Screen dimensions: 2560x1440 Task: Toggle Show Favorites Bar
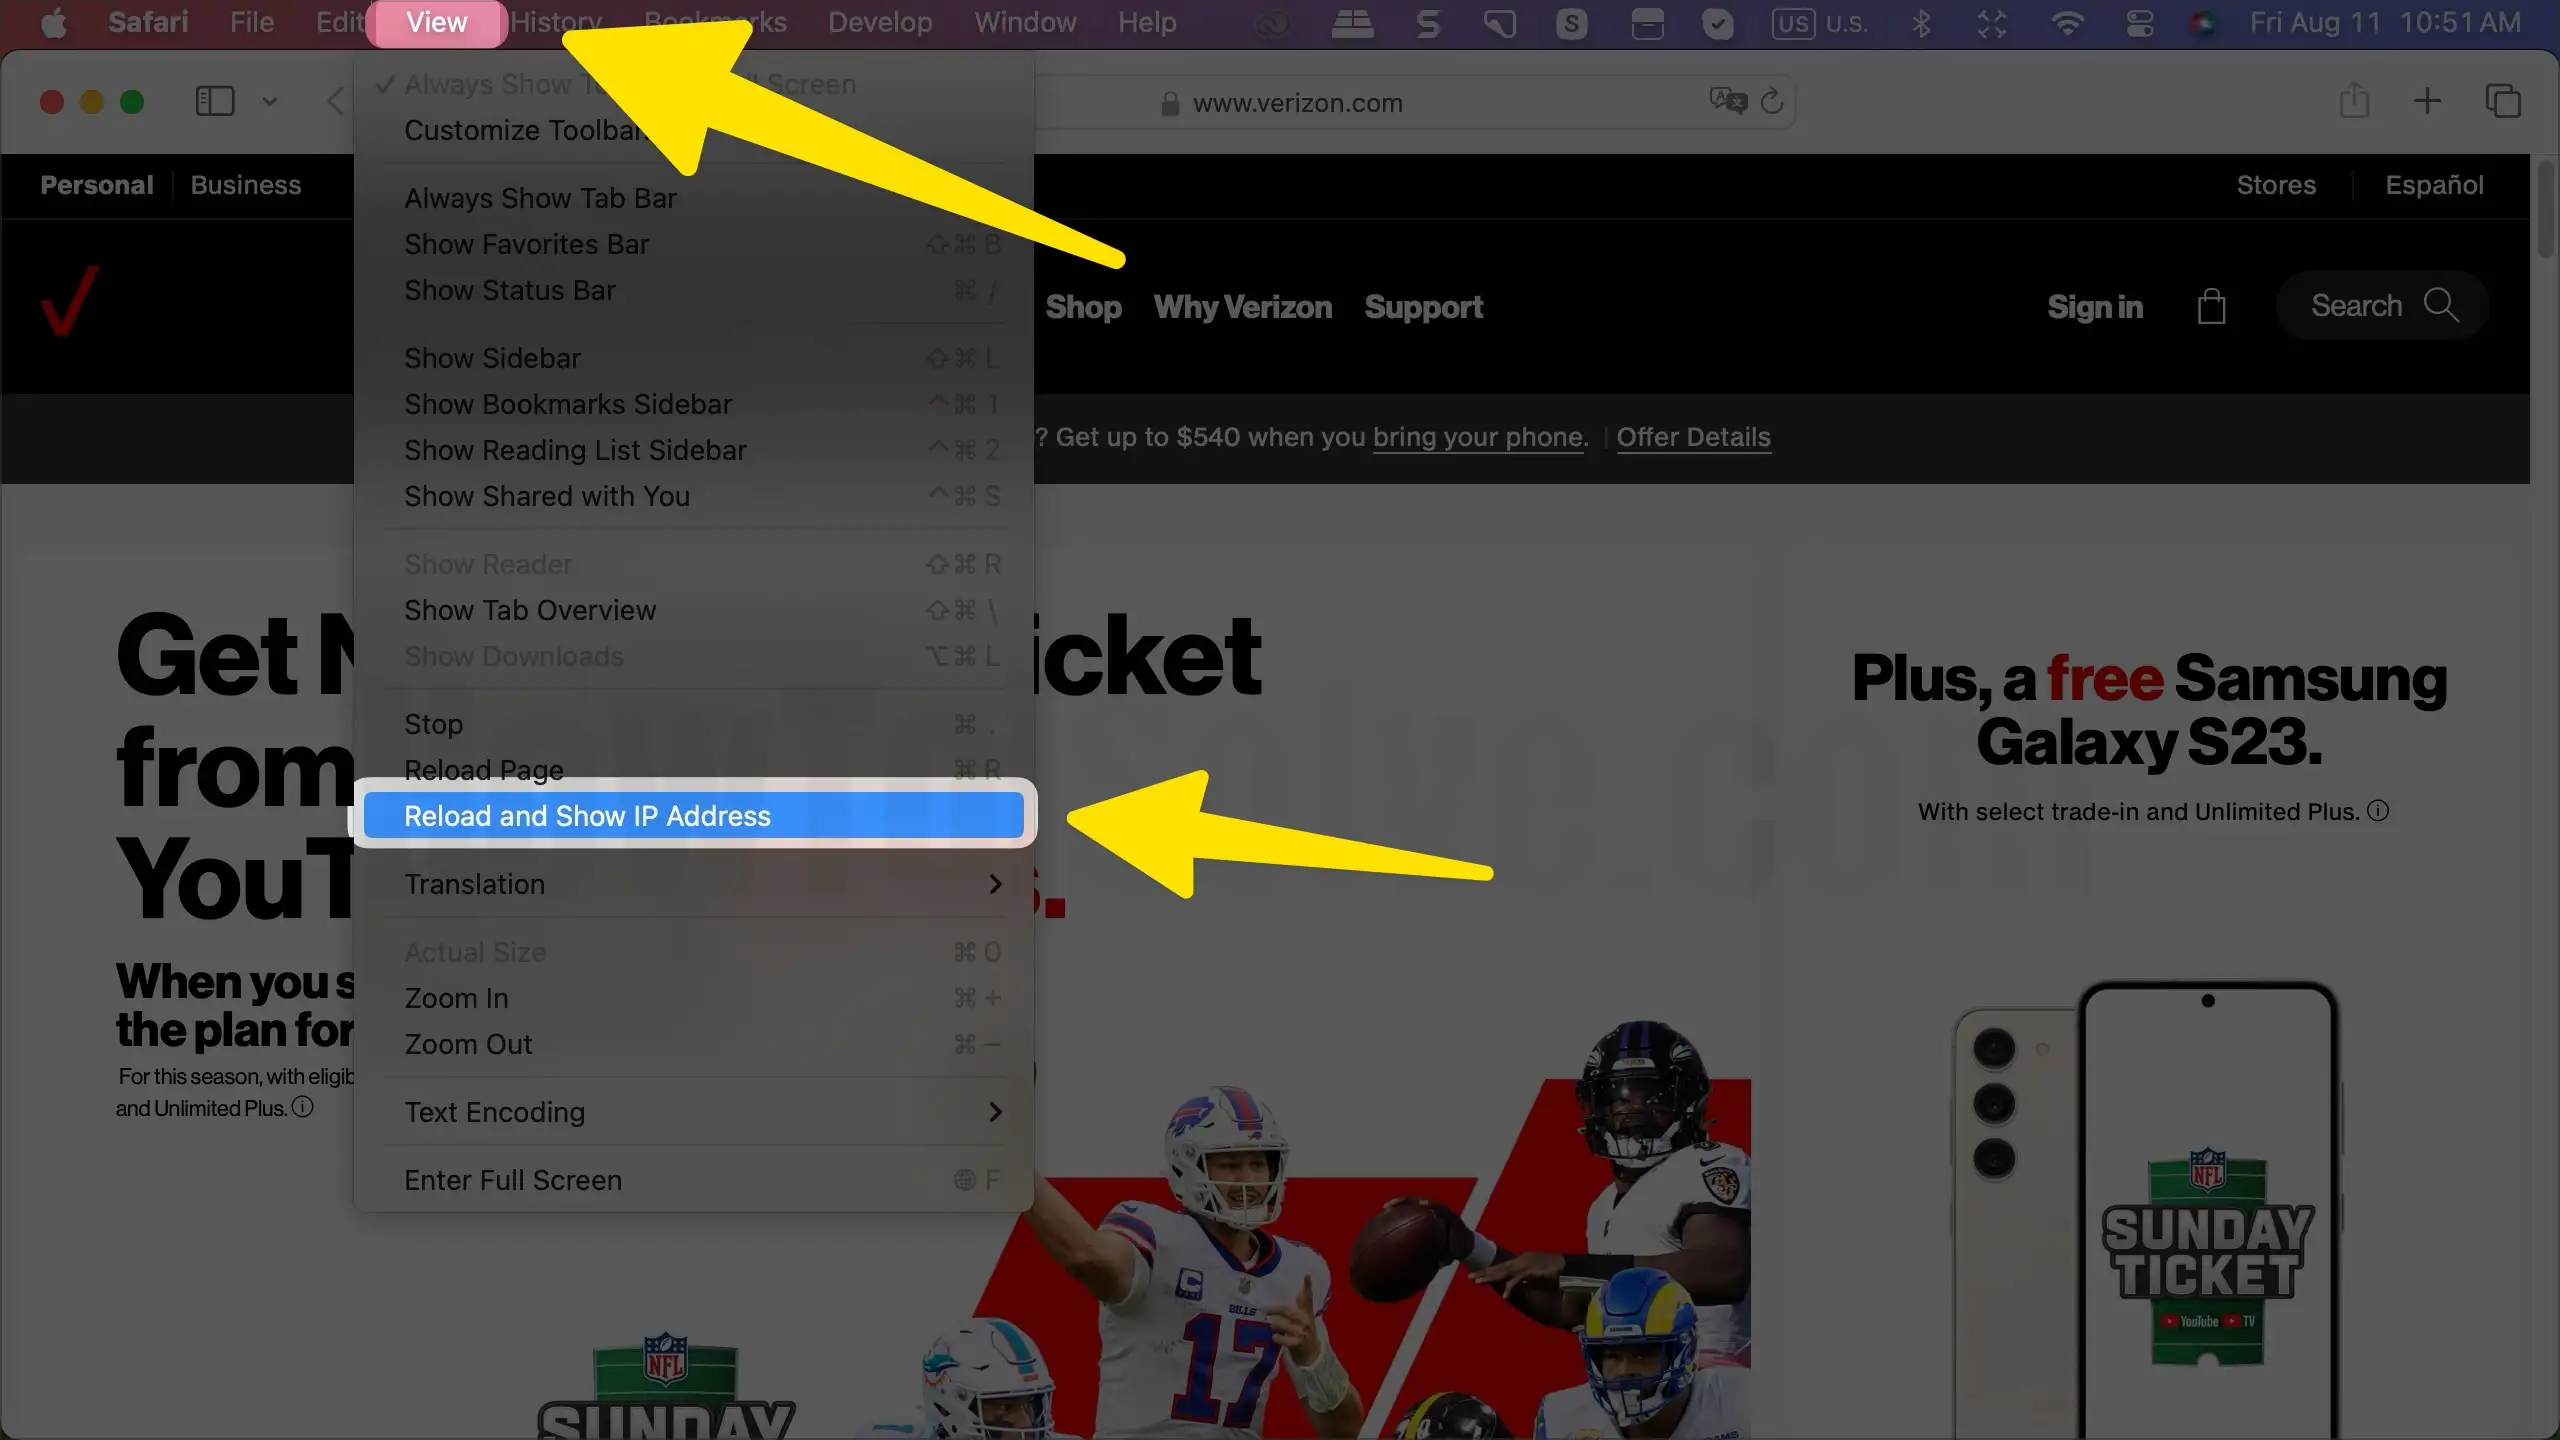point(693,244)
